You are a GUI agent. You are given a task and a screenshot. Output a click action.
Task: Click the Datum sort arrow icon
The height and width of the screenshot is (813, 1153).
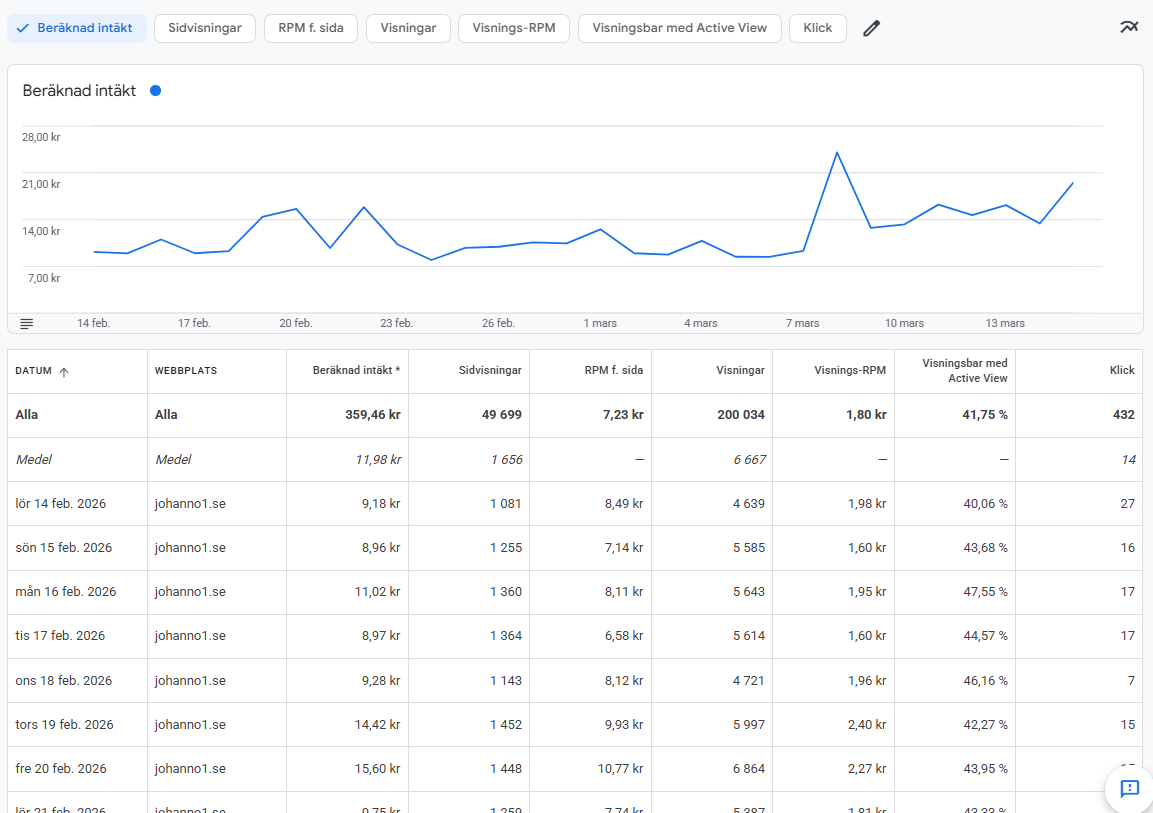tap(64, 371)
